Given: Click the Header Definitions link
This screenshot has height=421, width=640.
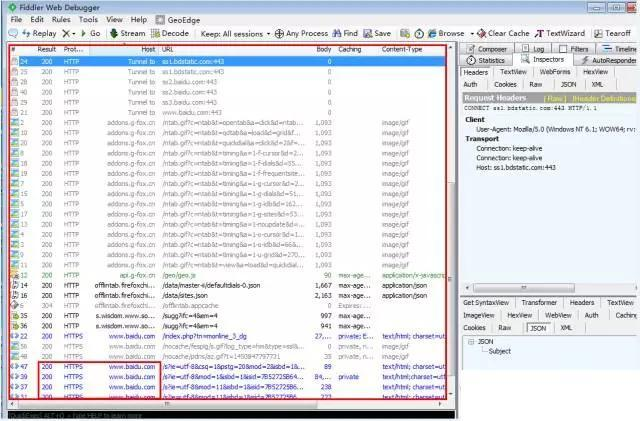Looking at the screenshot, I should click(604, 98).
